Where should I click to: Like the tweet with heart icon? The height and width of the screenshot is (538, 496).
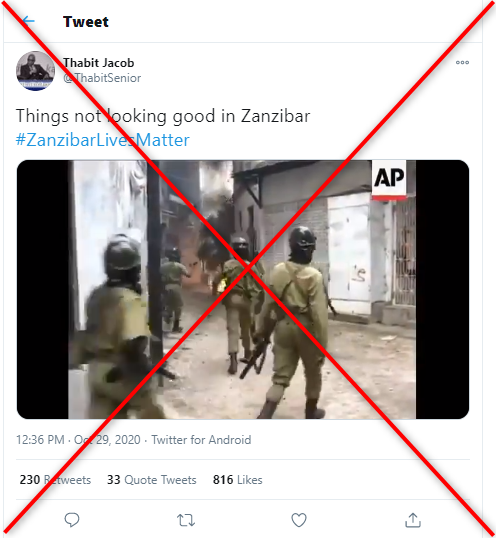299,520
